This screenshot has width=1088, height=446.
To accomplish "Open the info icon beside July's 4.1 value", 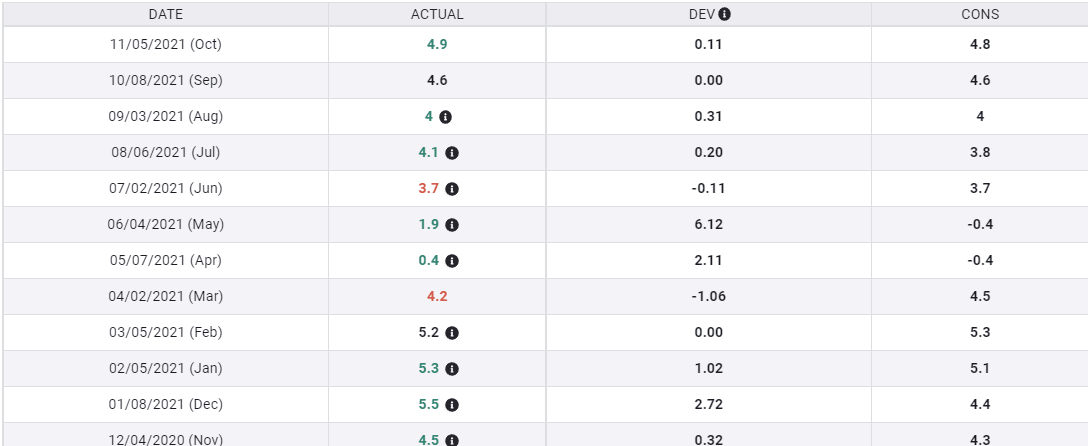I will click(452, 153).
